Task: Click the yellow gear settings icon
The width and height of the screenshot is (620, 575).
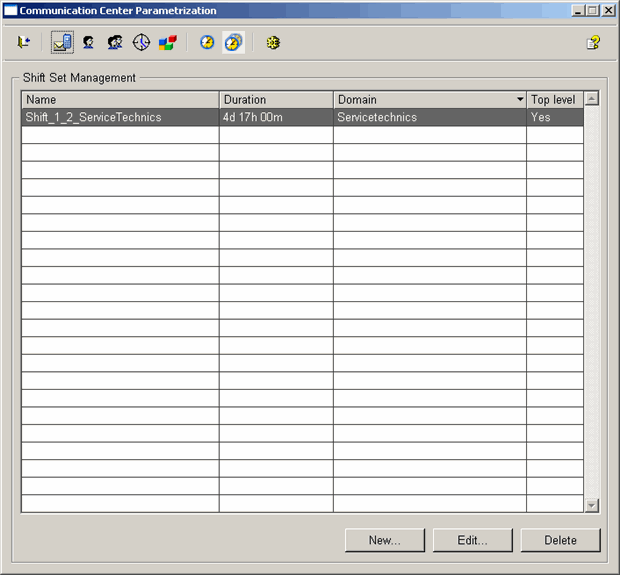Action: [273, 42]
